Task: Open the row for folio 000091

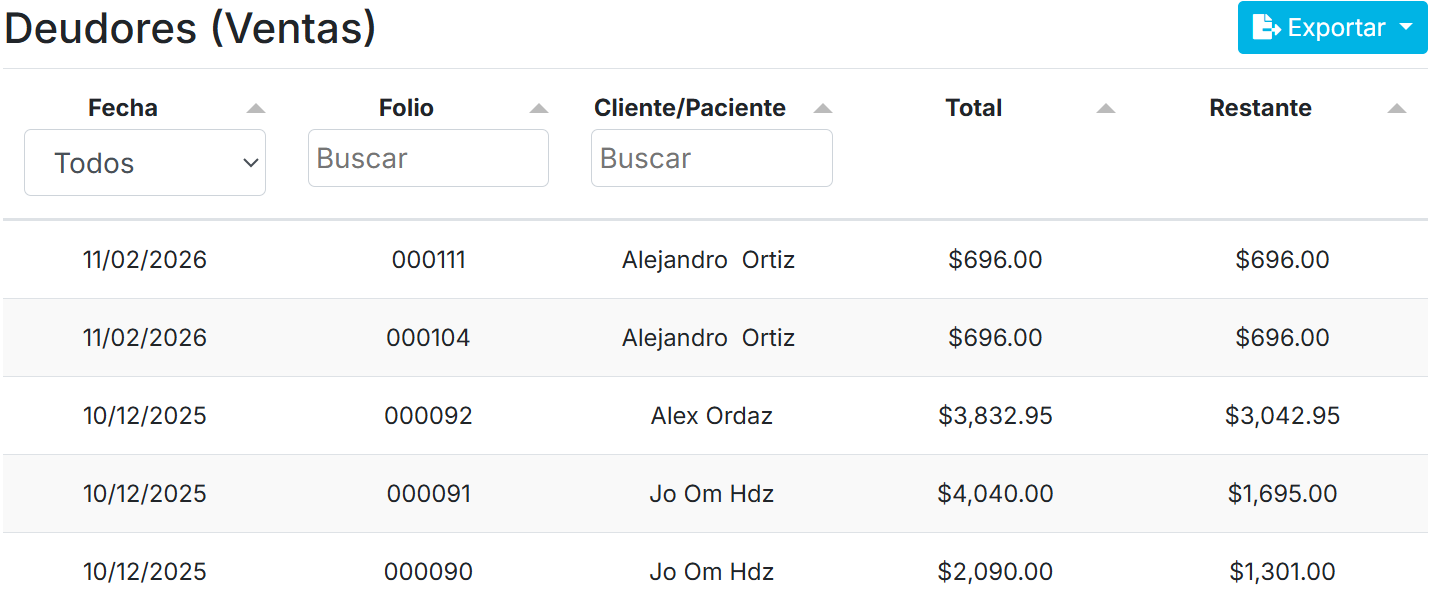Action: (x=428, y=494)
